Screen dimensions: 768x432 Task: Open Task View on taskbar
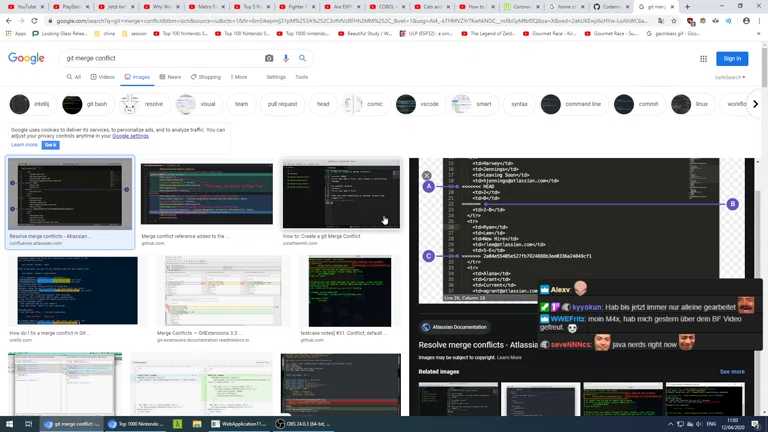[x=28, y=424]
